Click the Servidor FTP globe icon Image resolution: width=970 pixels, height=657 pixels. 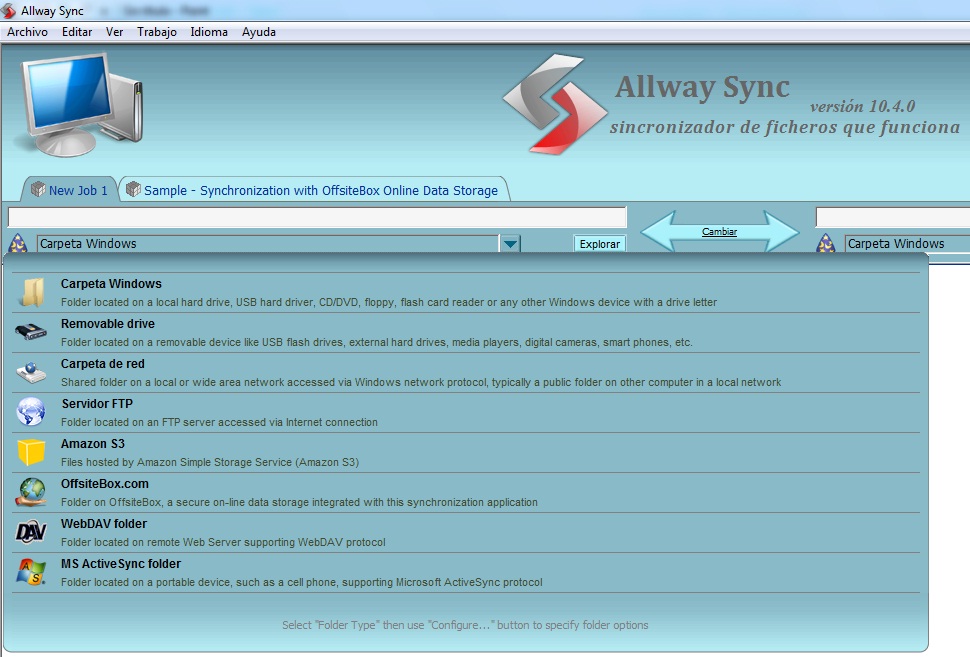31,412
